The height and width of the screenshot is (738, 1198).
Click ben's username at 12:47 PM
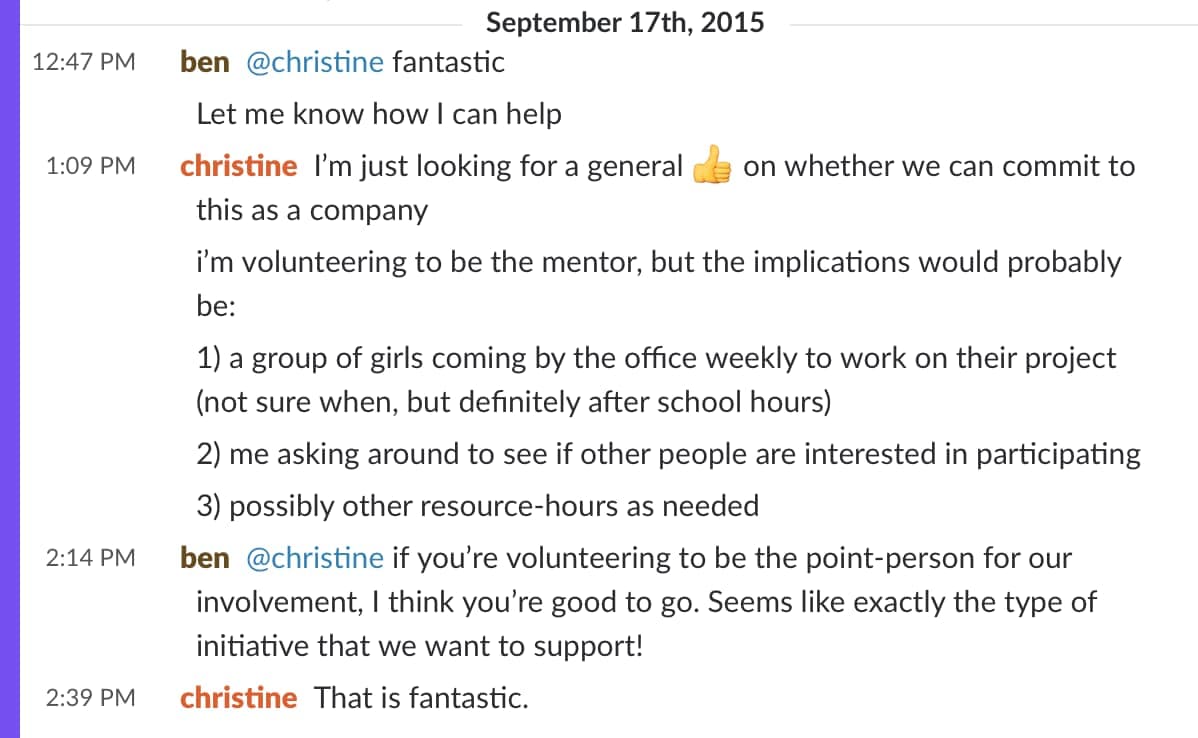click(x=205, y=62)
